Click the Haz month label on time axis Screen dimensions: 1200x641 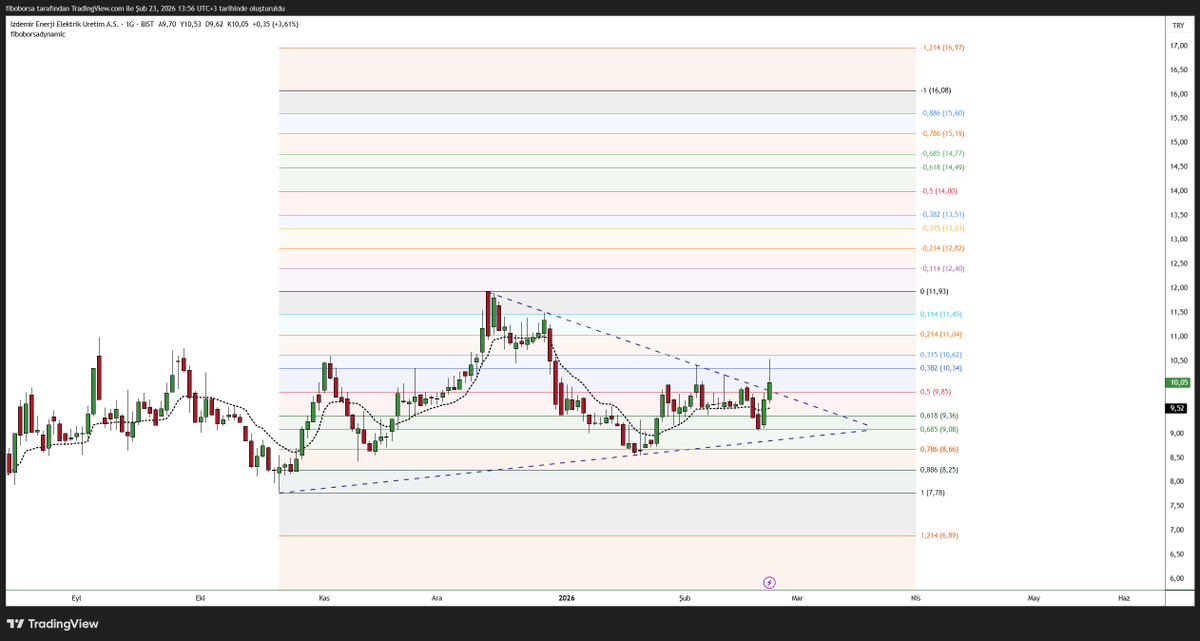[1124, 598]
